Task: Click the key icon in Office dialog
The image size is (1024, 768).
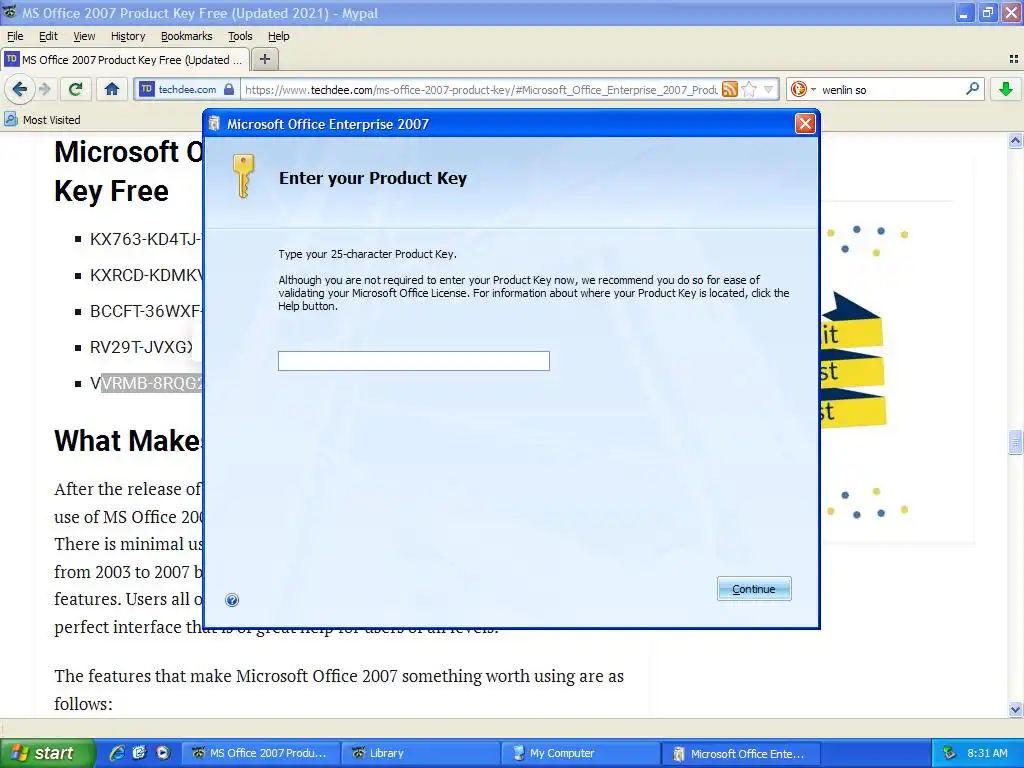Action: click(x=244, y=176)
